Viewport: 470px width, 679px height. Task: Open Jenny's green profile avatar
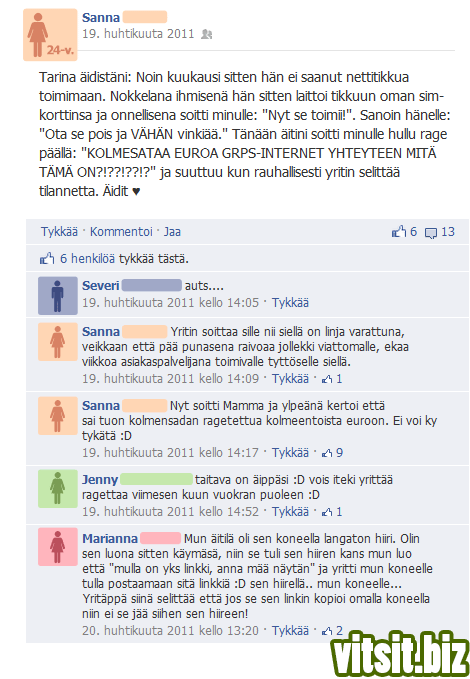58,488
